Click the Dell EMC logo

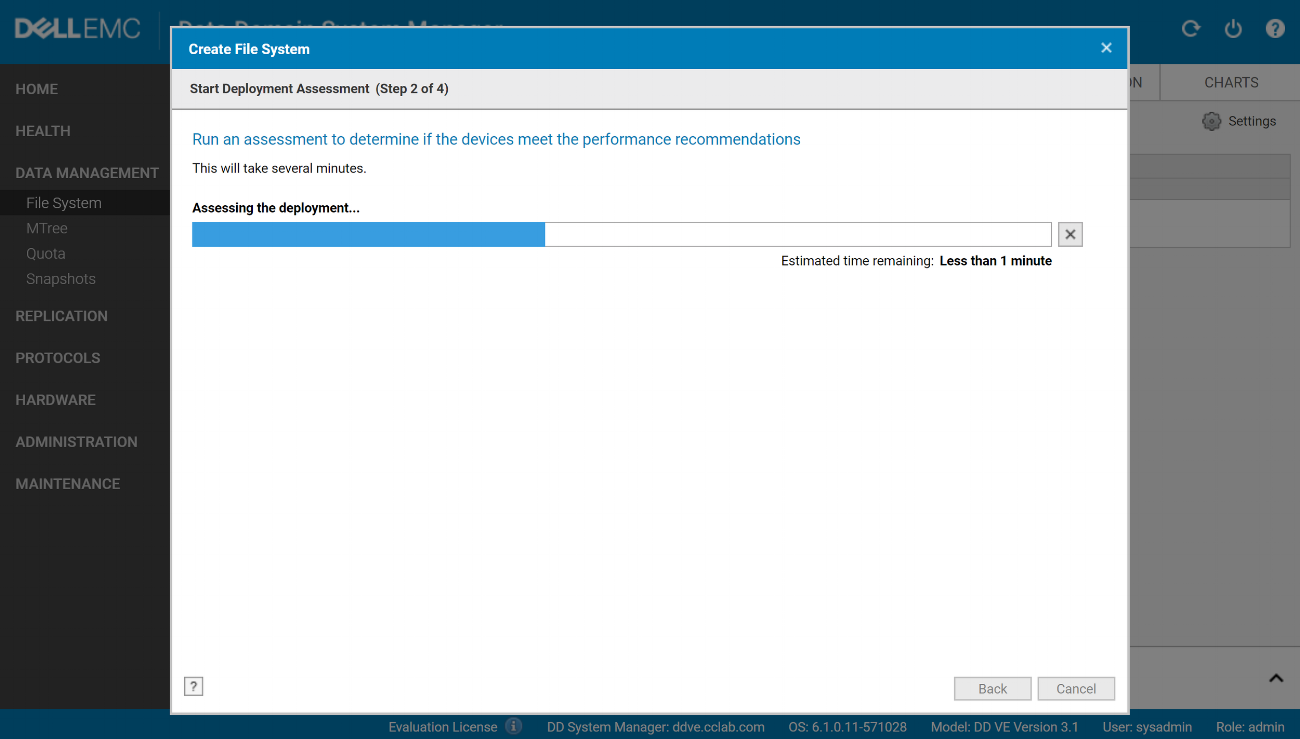pos(78,29)
